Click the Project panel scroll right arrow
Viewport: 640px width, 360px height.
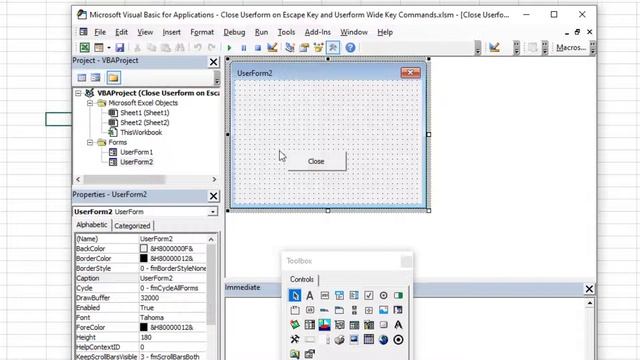pos(214,180)
